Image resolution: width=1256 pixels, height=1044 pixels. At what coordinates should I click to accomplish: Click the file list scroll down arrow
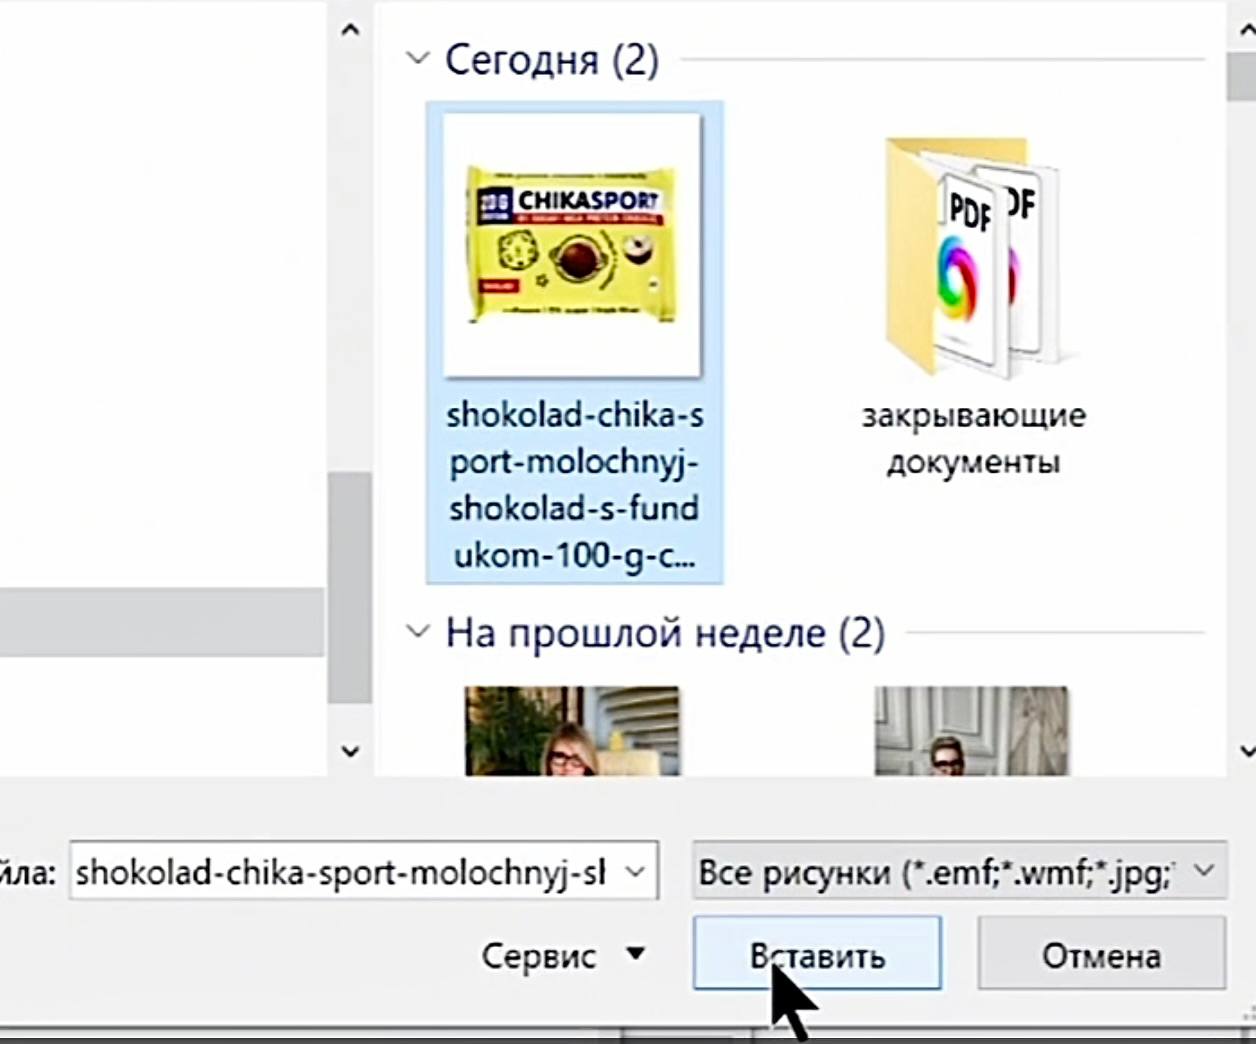click(x=1246, y=751)
